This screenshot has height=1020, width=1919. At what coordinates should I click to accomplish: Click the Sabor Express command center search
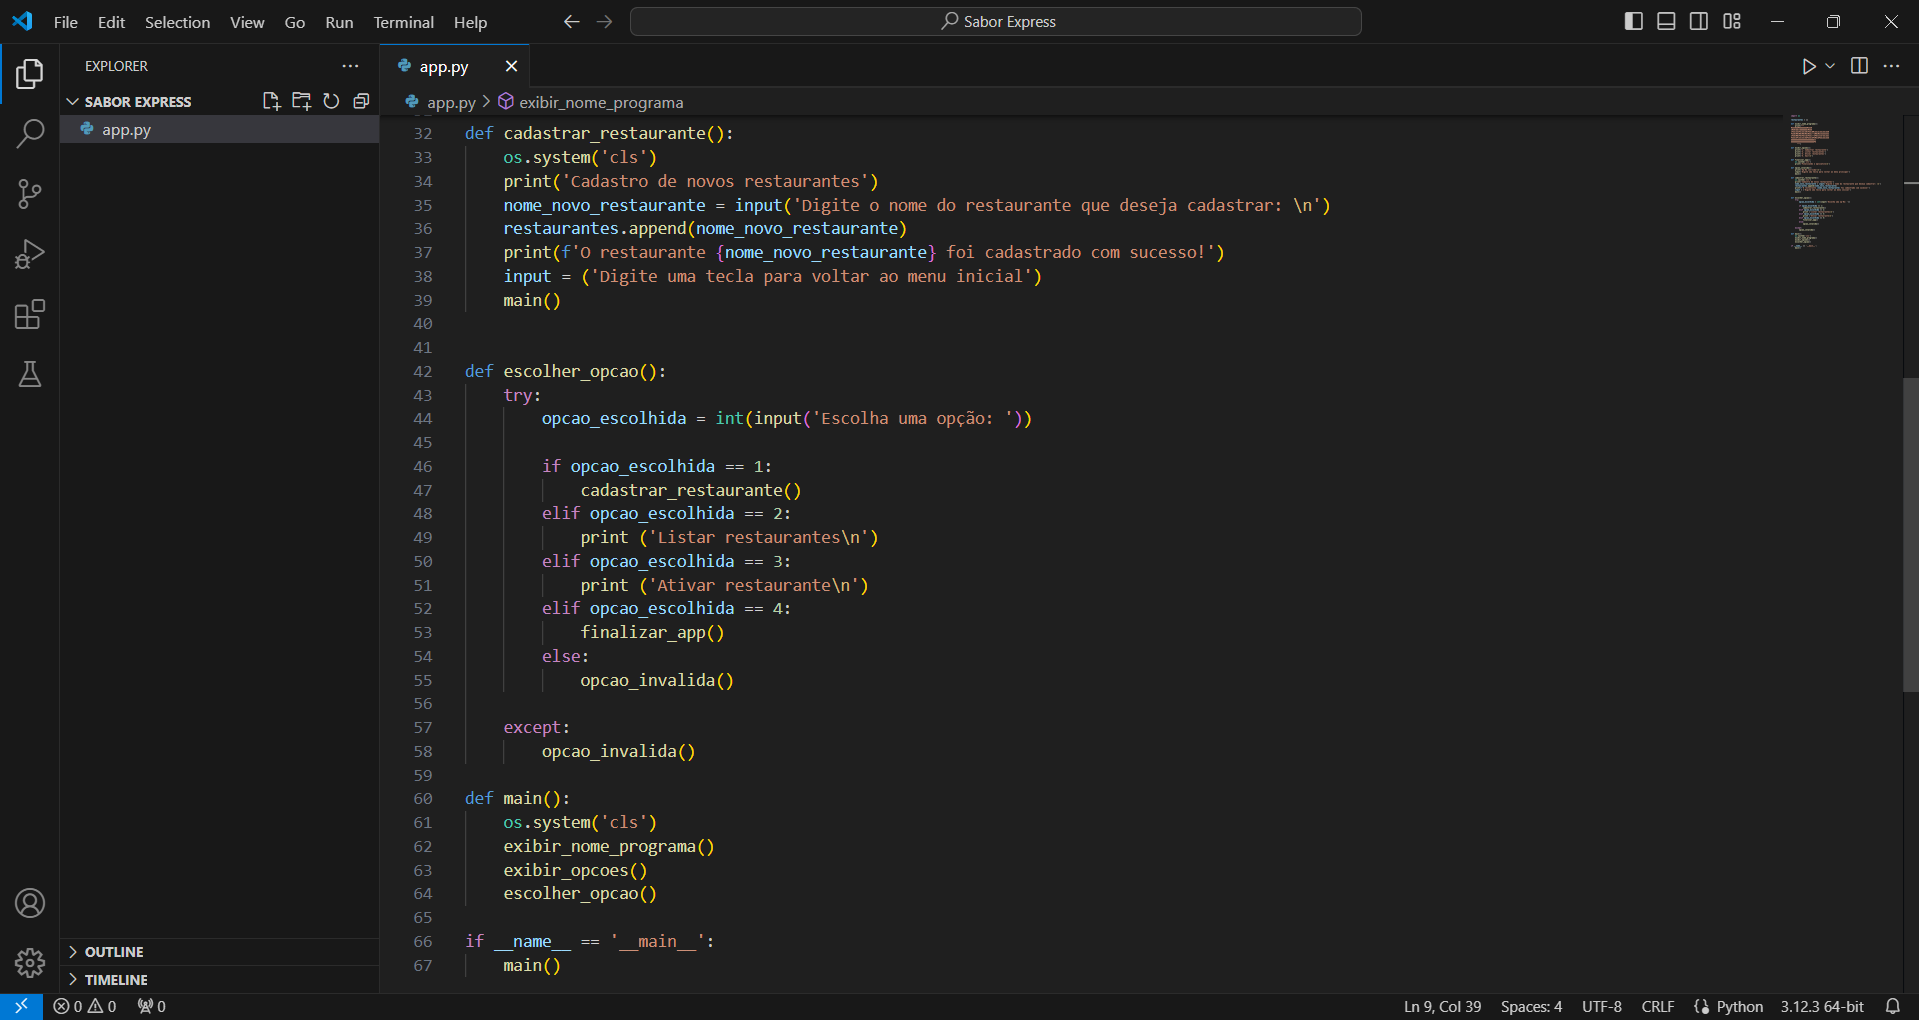coord(995,21)
